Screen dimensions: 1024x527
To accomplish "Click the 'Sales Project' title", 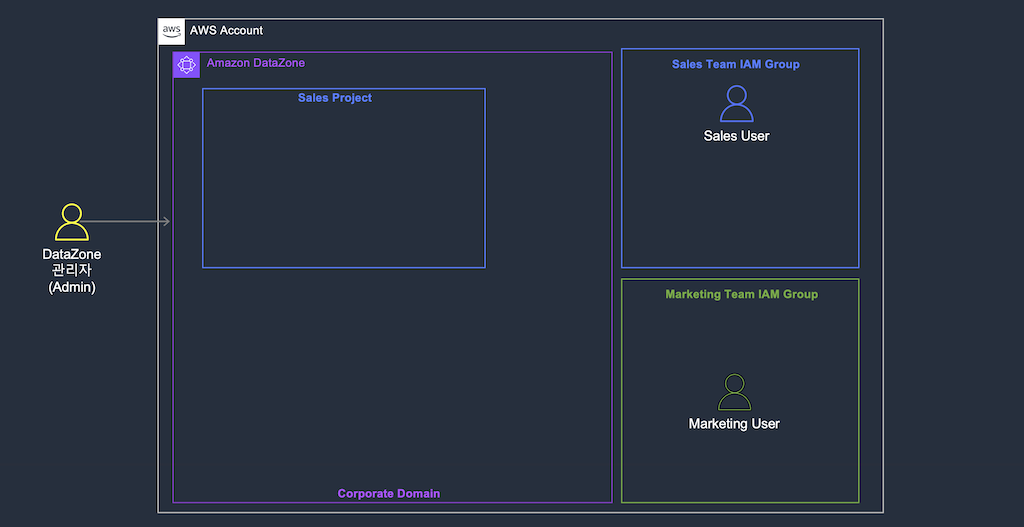I will 335,98.
